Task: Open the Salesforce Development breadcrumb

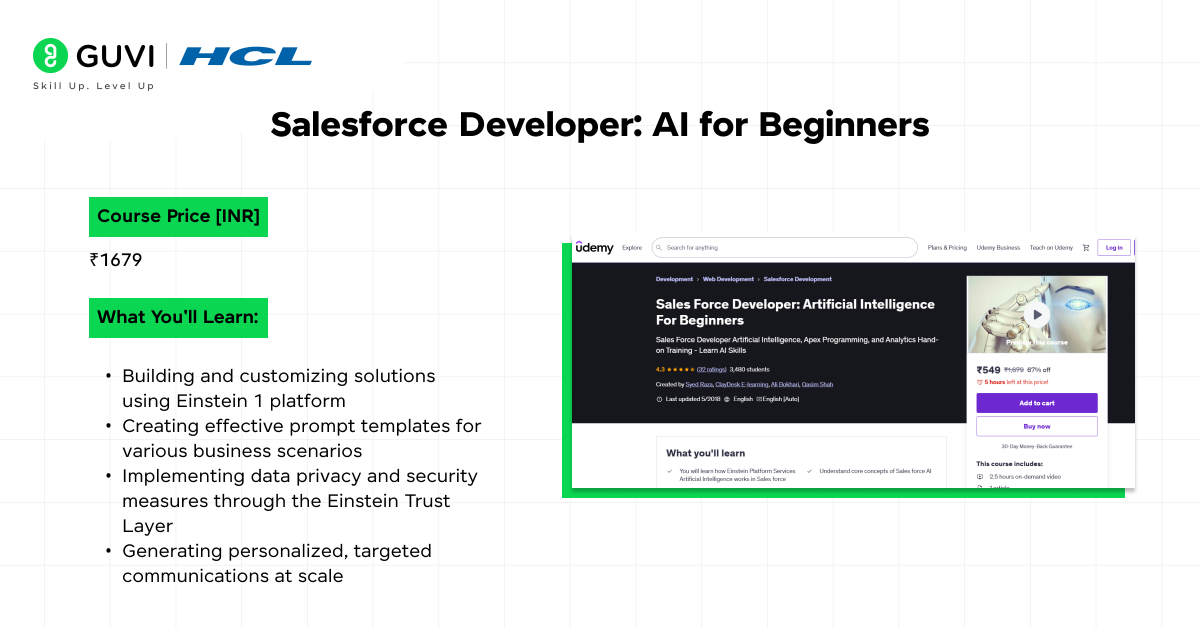Action: point(797,279)
